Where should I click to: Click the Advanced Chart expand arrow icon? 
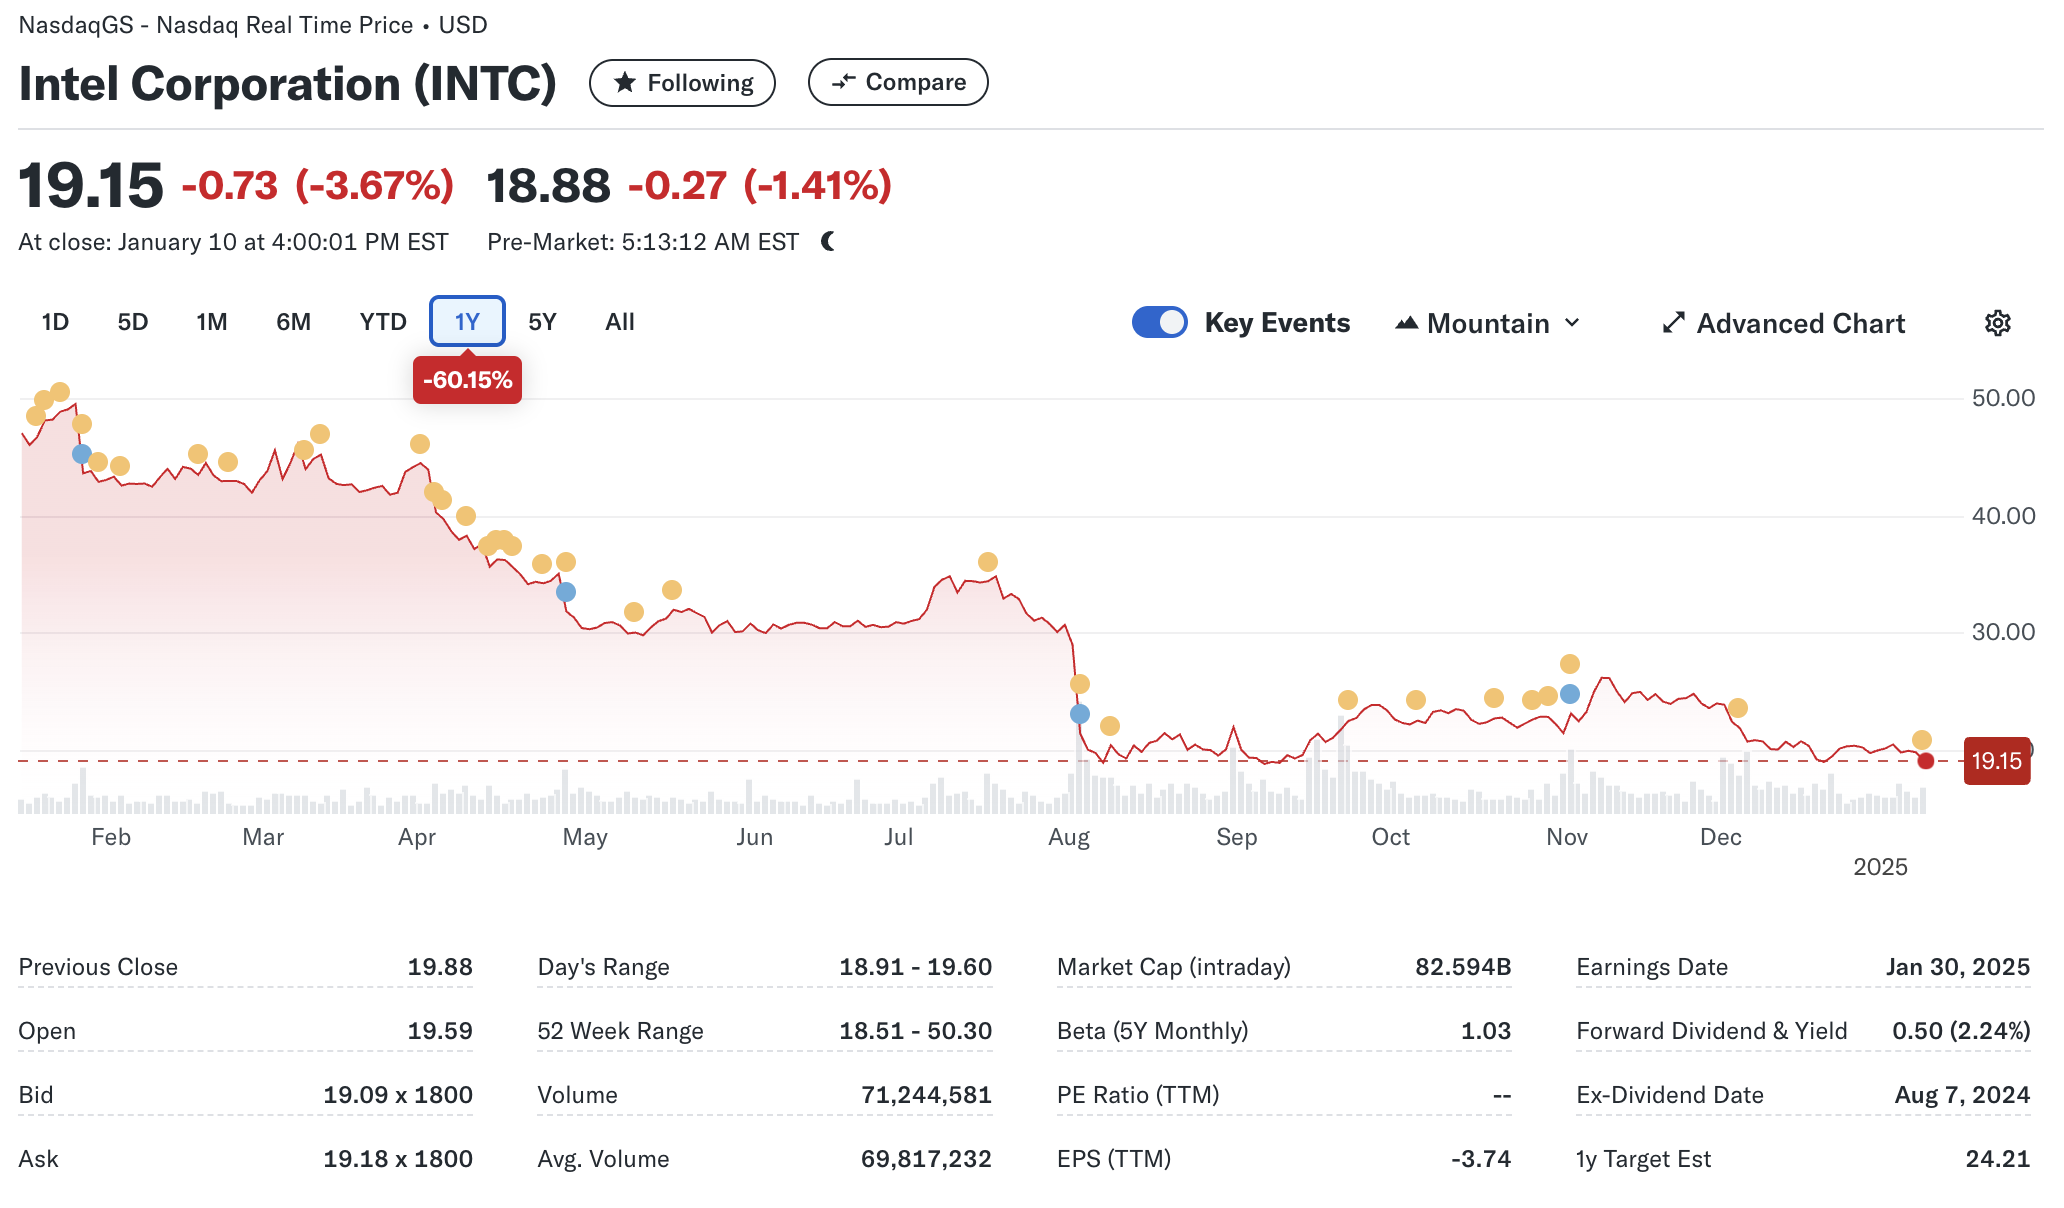coord(1673,323)
